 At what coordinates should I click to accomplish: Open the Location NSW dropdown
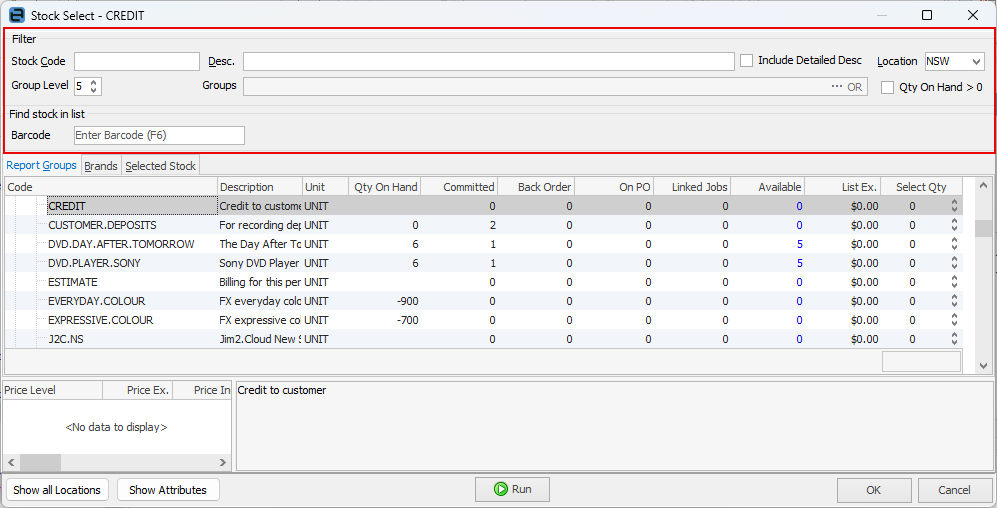click(976, 62)
